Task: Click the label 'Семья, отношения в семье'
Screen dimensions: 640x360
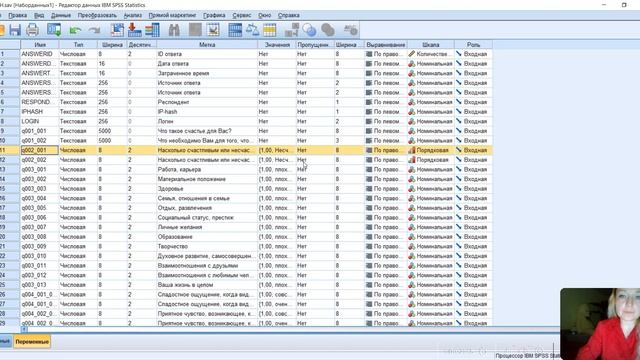Action: pyautogui.click(x=193, y=198)
